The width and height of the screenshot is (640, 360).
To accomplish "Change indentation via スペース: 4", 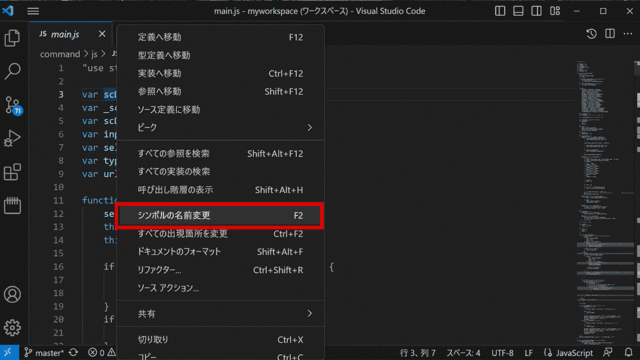I will point(463,353).
